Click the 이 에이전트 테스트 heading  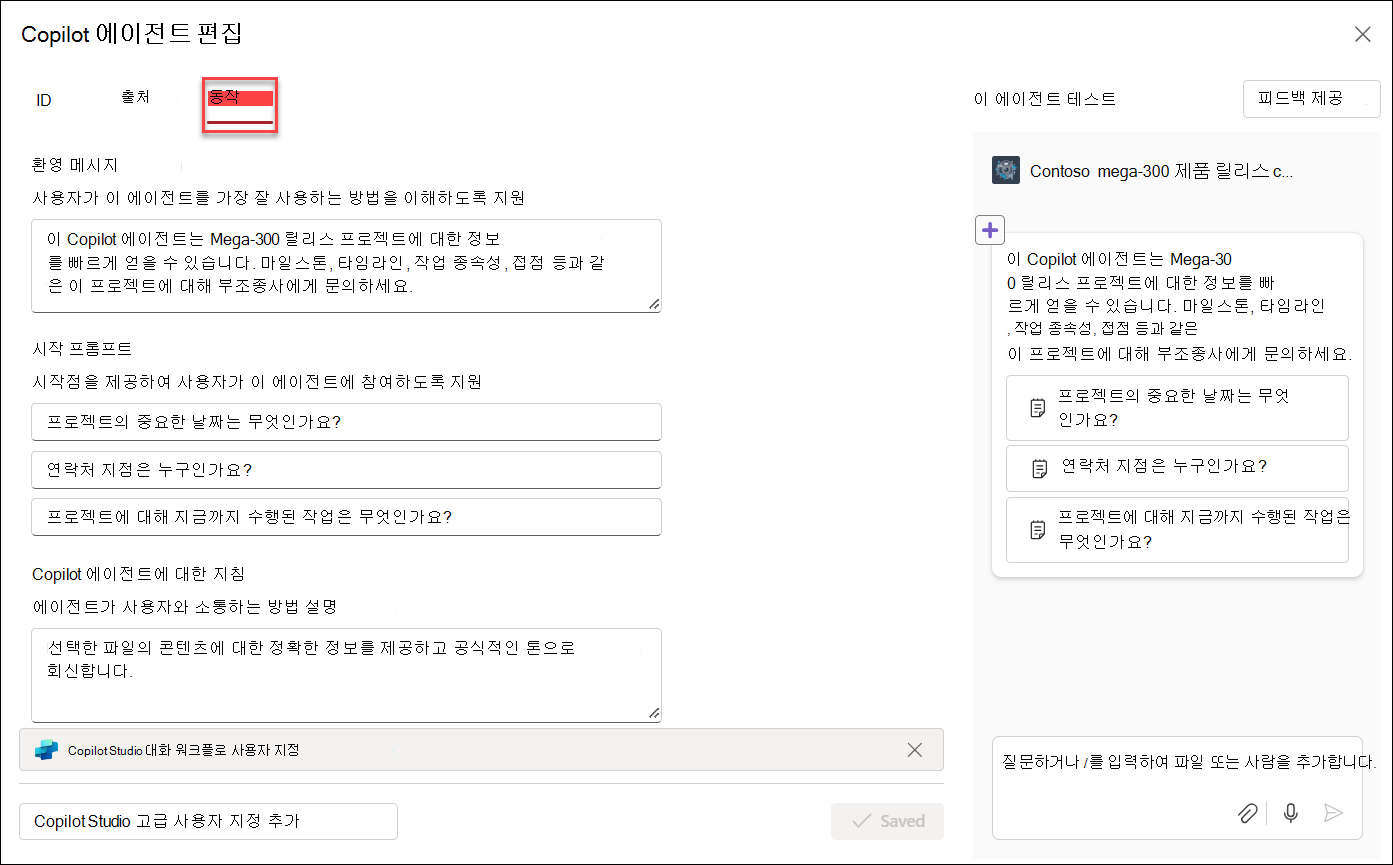tap(1045, 99)
